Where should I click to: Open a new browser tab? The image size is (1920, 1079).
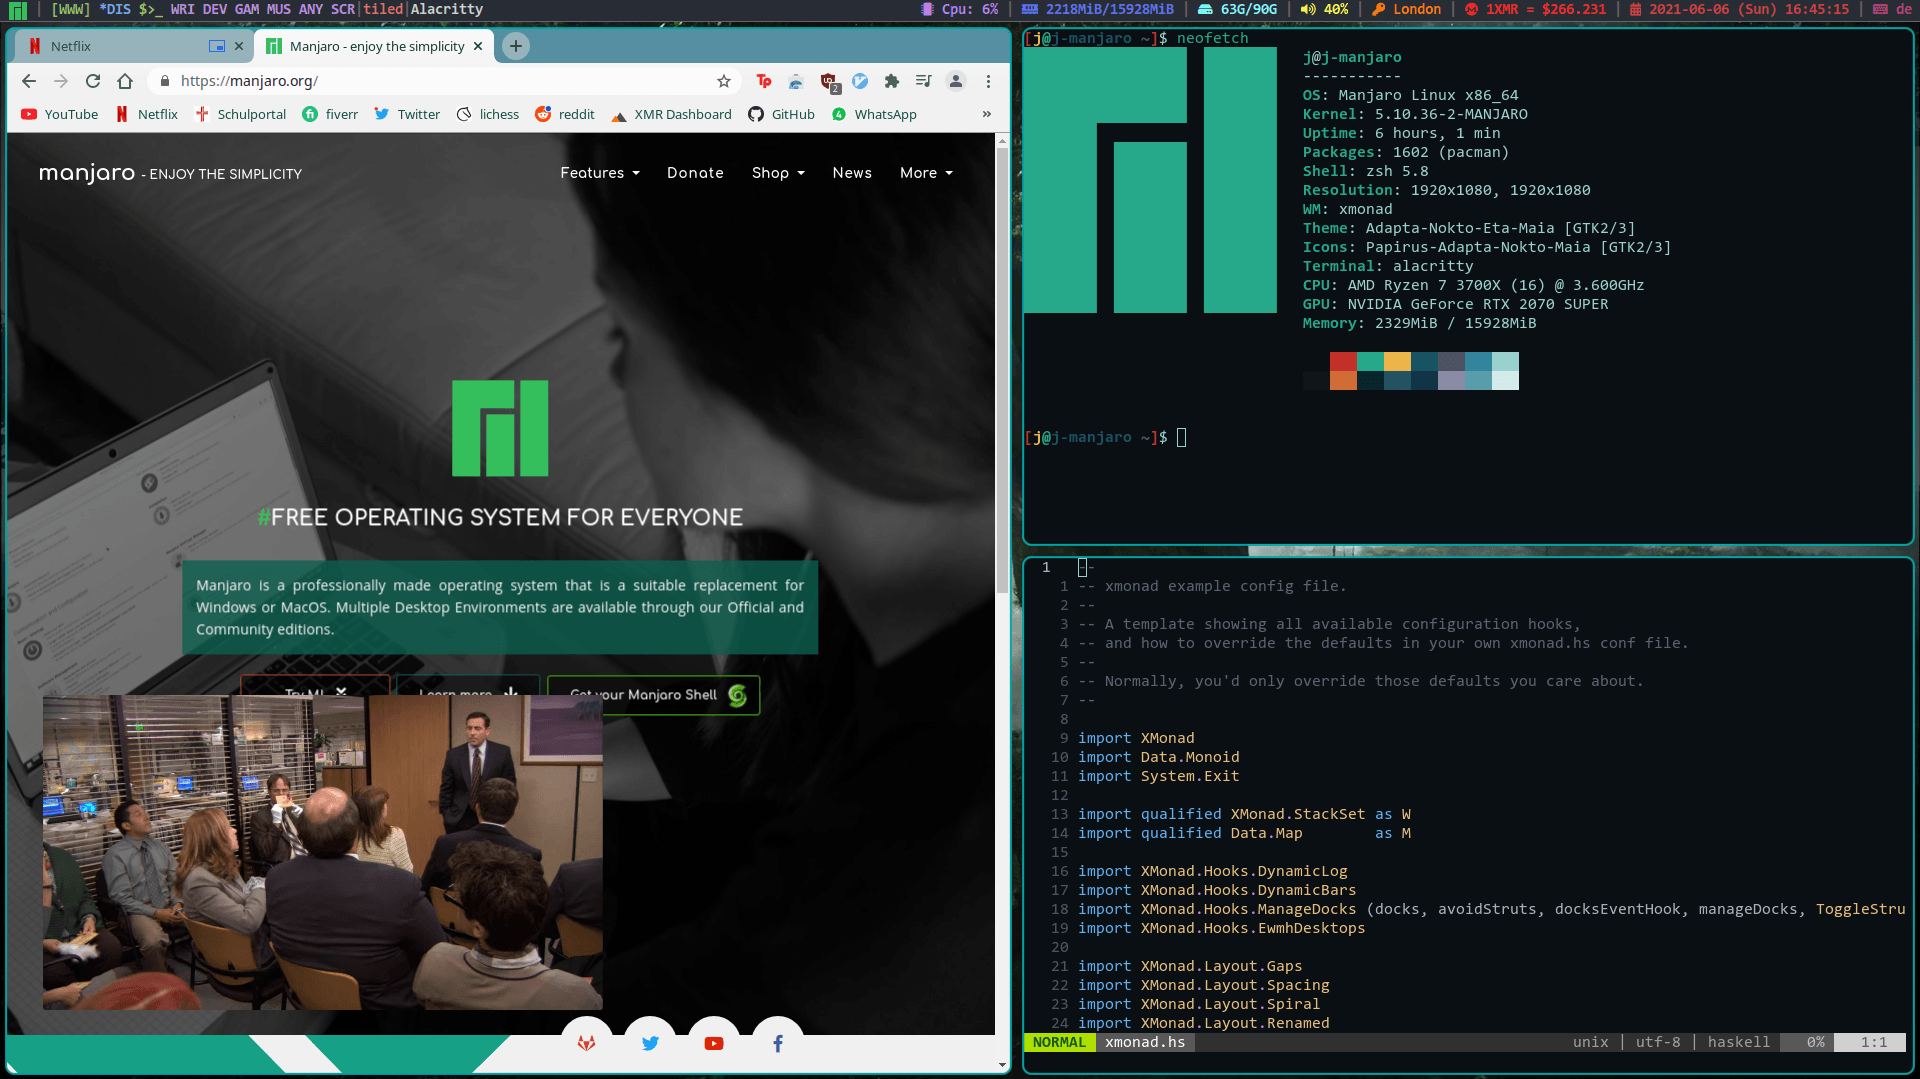click(x=516, y=46)
